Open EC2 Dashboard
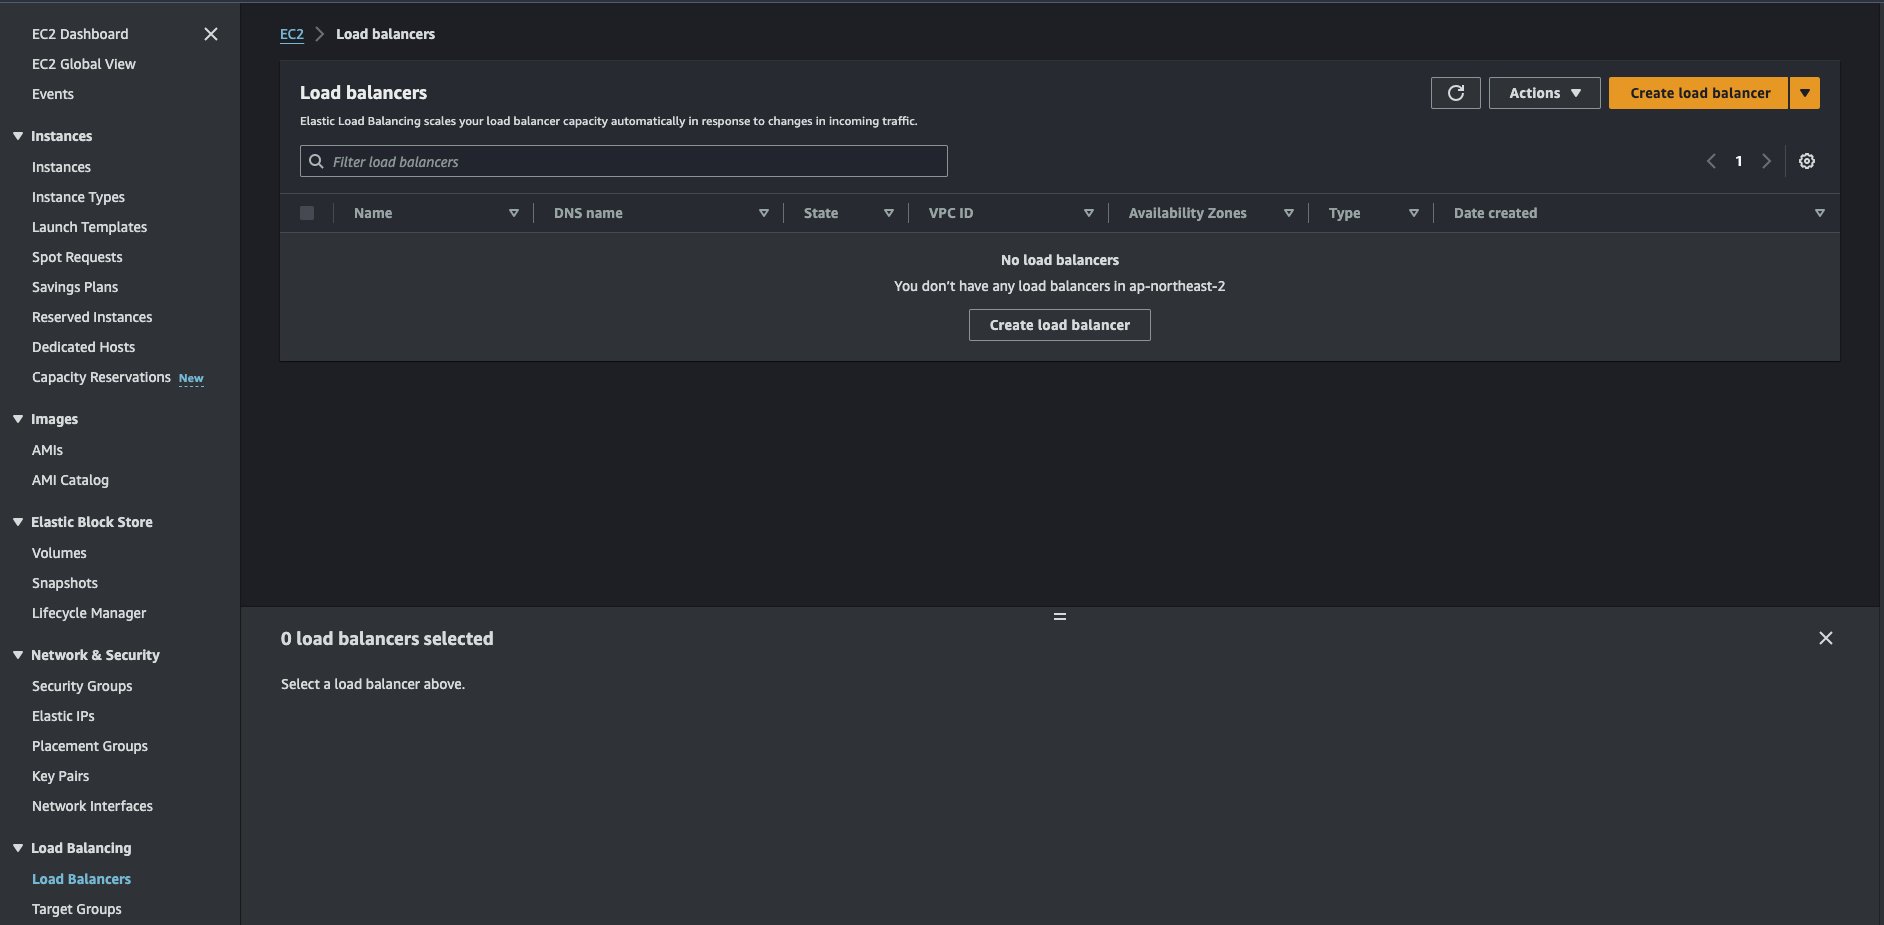The width and height of the screenshot is (1884, 925). pos(80,34)
